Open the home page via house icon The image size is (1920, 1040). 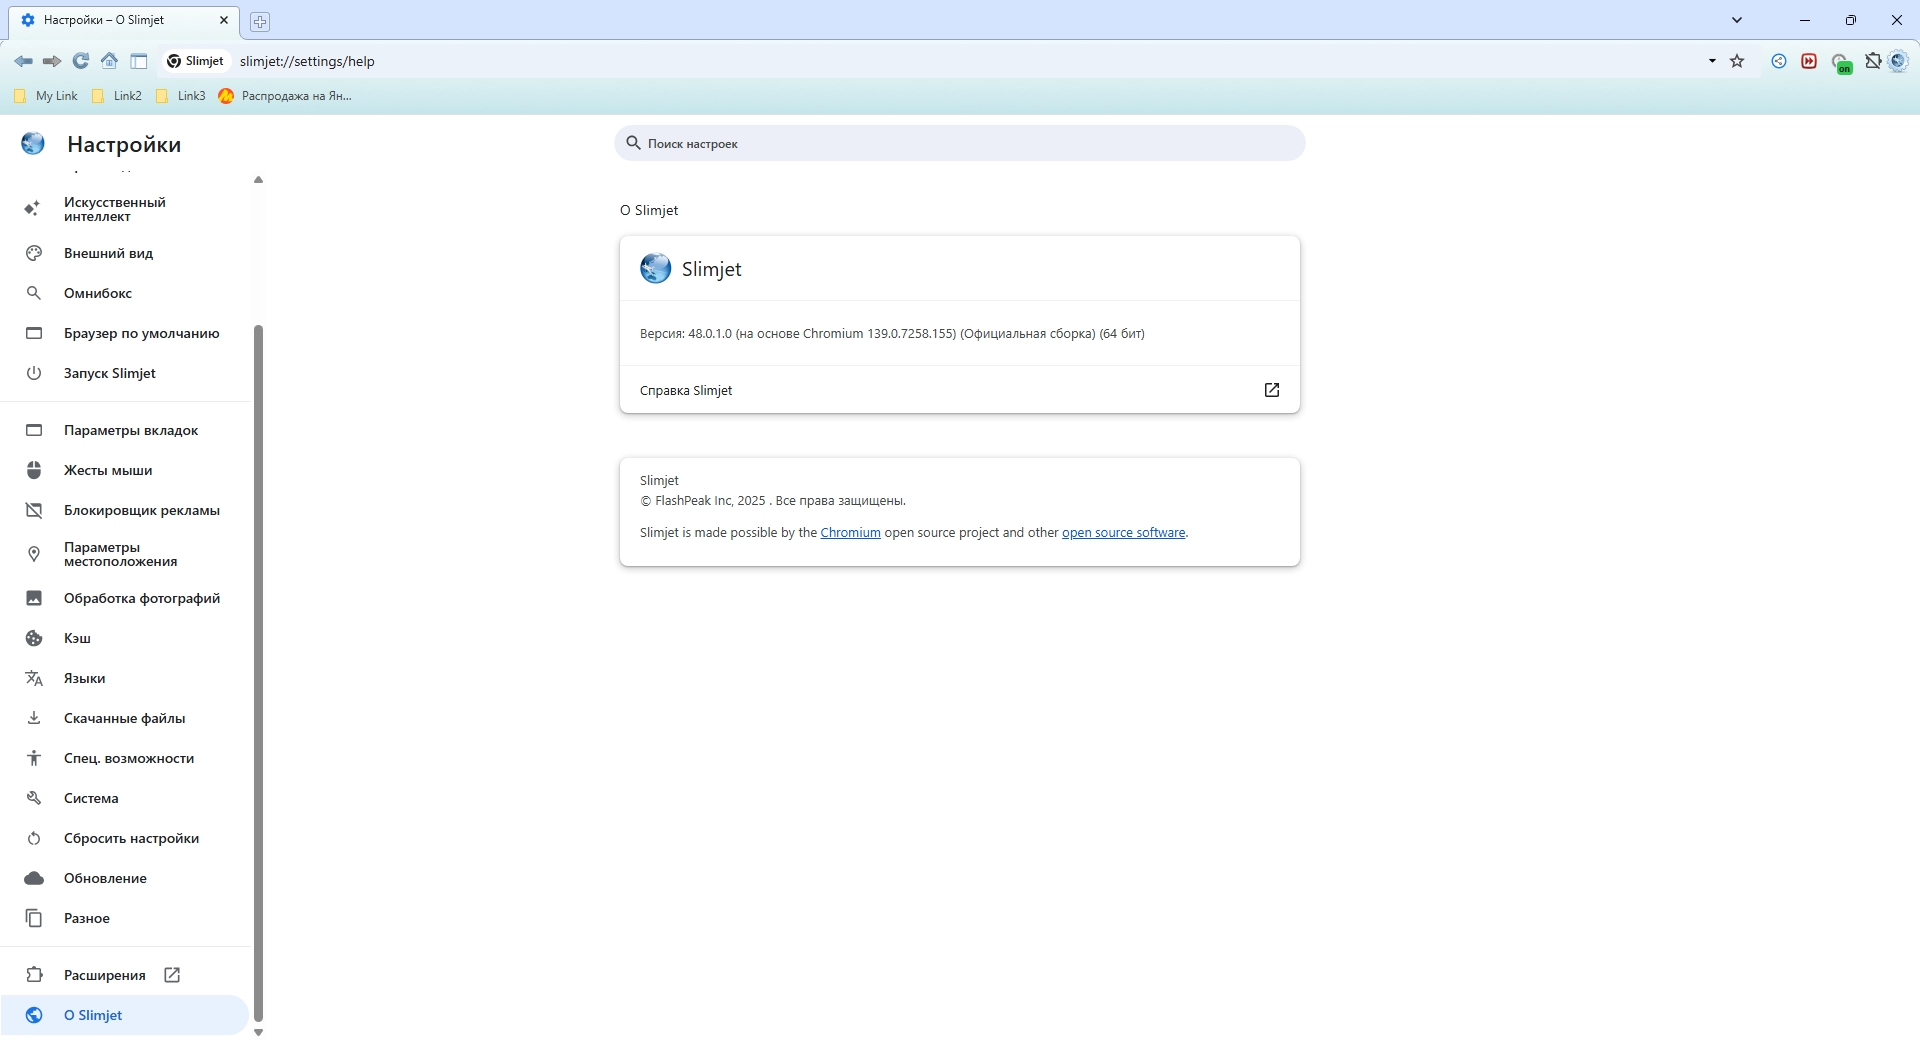[x=110, y=61]
